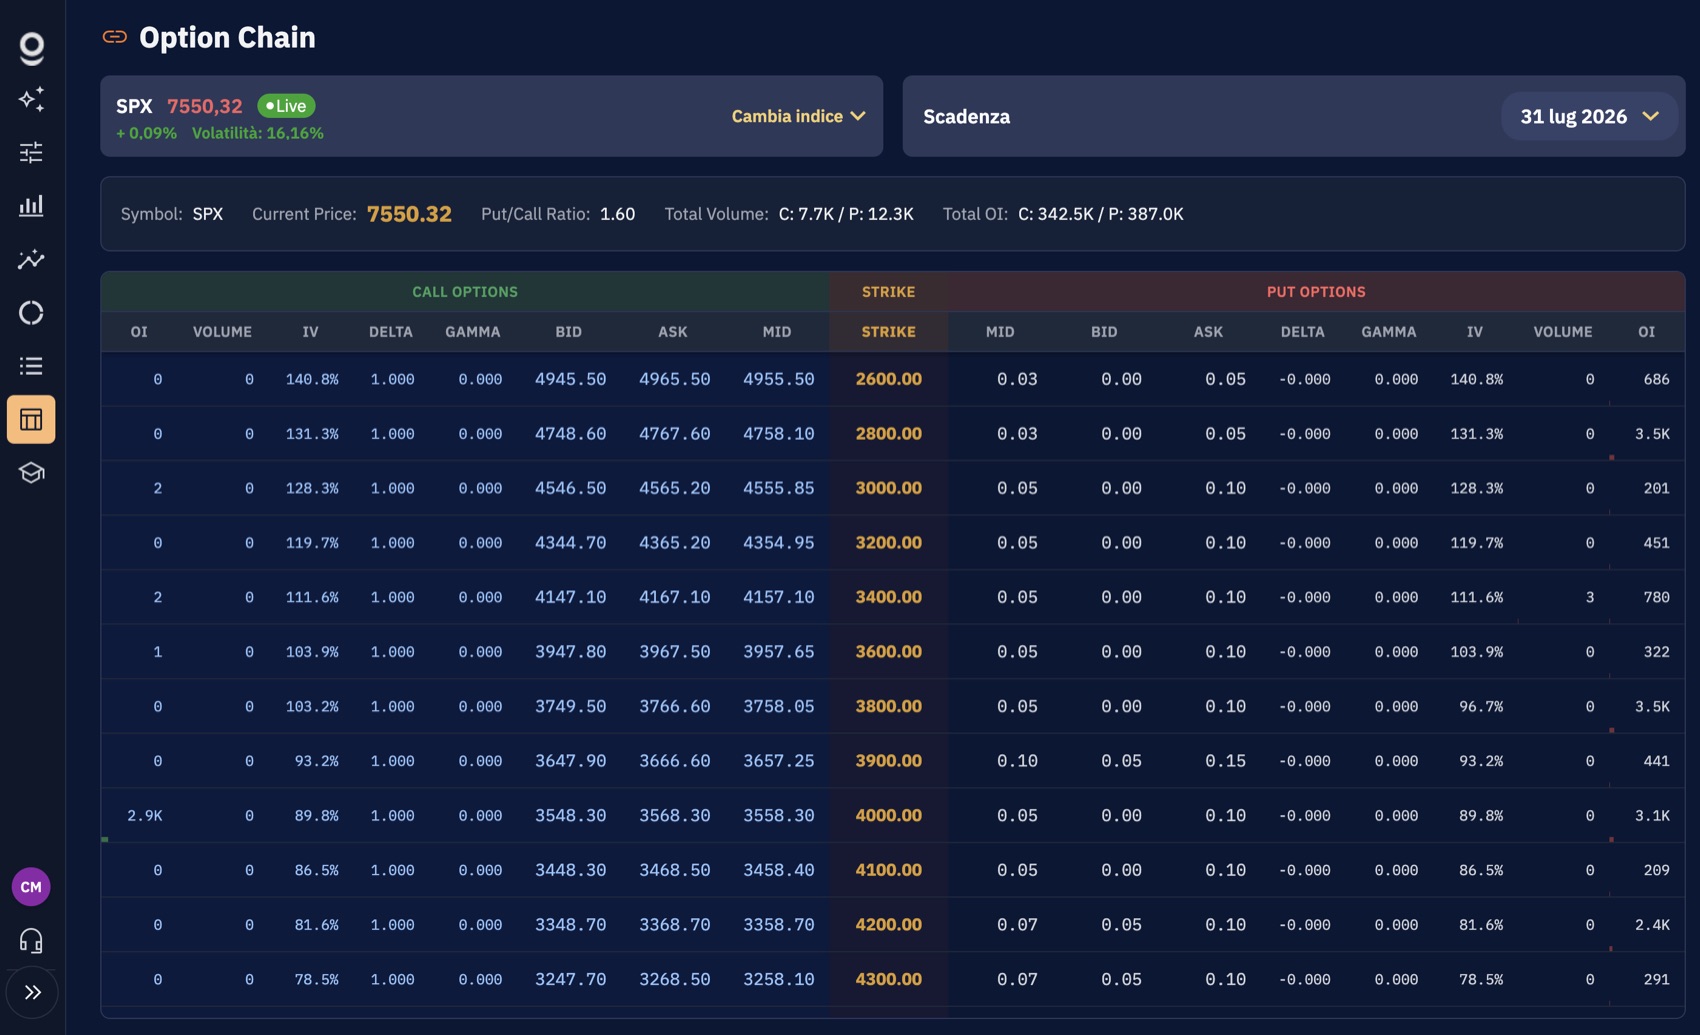
Task: Open the graduation cap learning icon
Action: pos(31,473)
